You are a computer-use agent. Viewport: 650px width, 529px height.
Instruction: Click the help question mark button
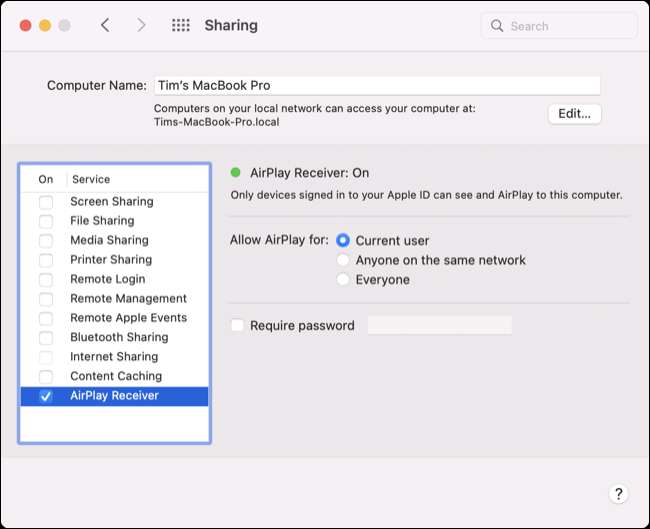(618, 493)
